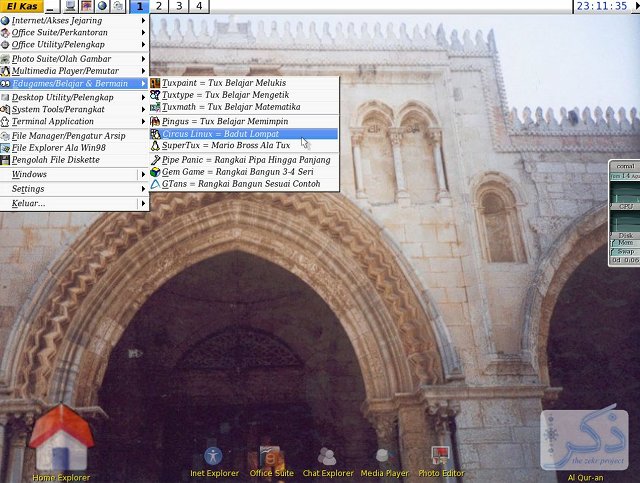Switch to workspace 3
The height and width of the screenshot is (483, 640).
point(179,7)
